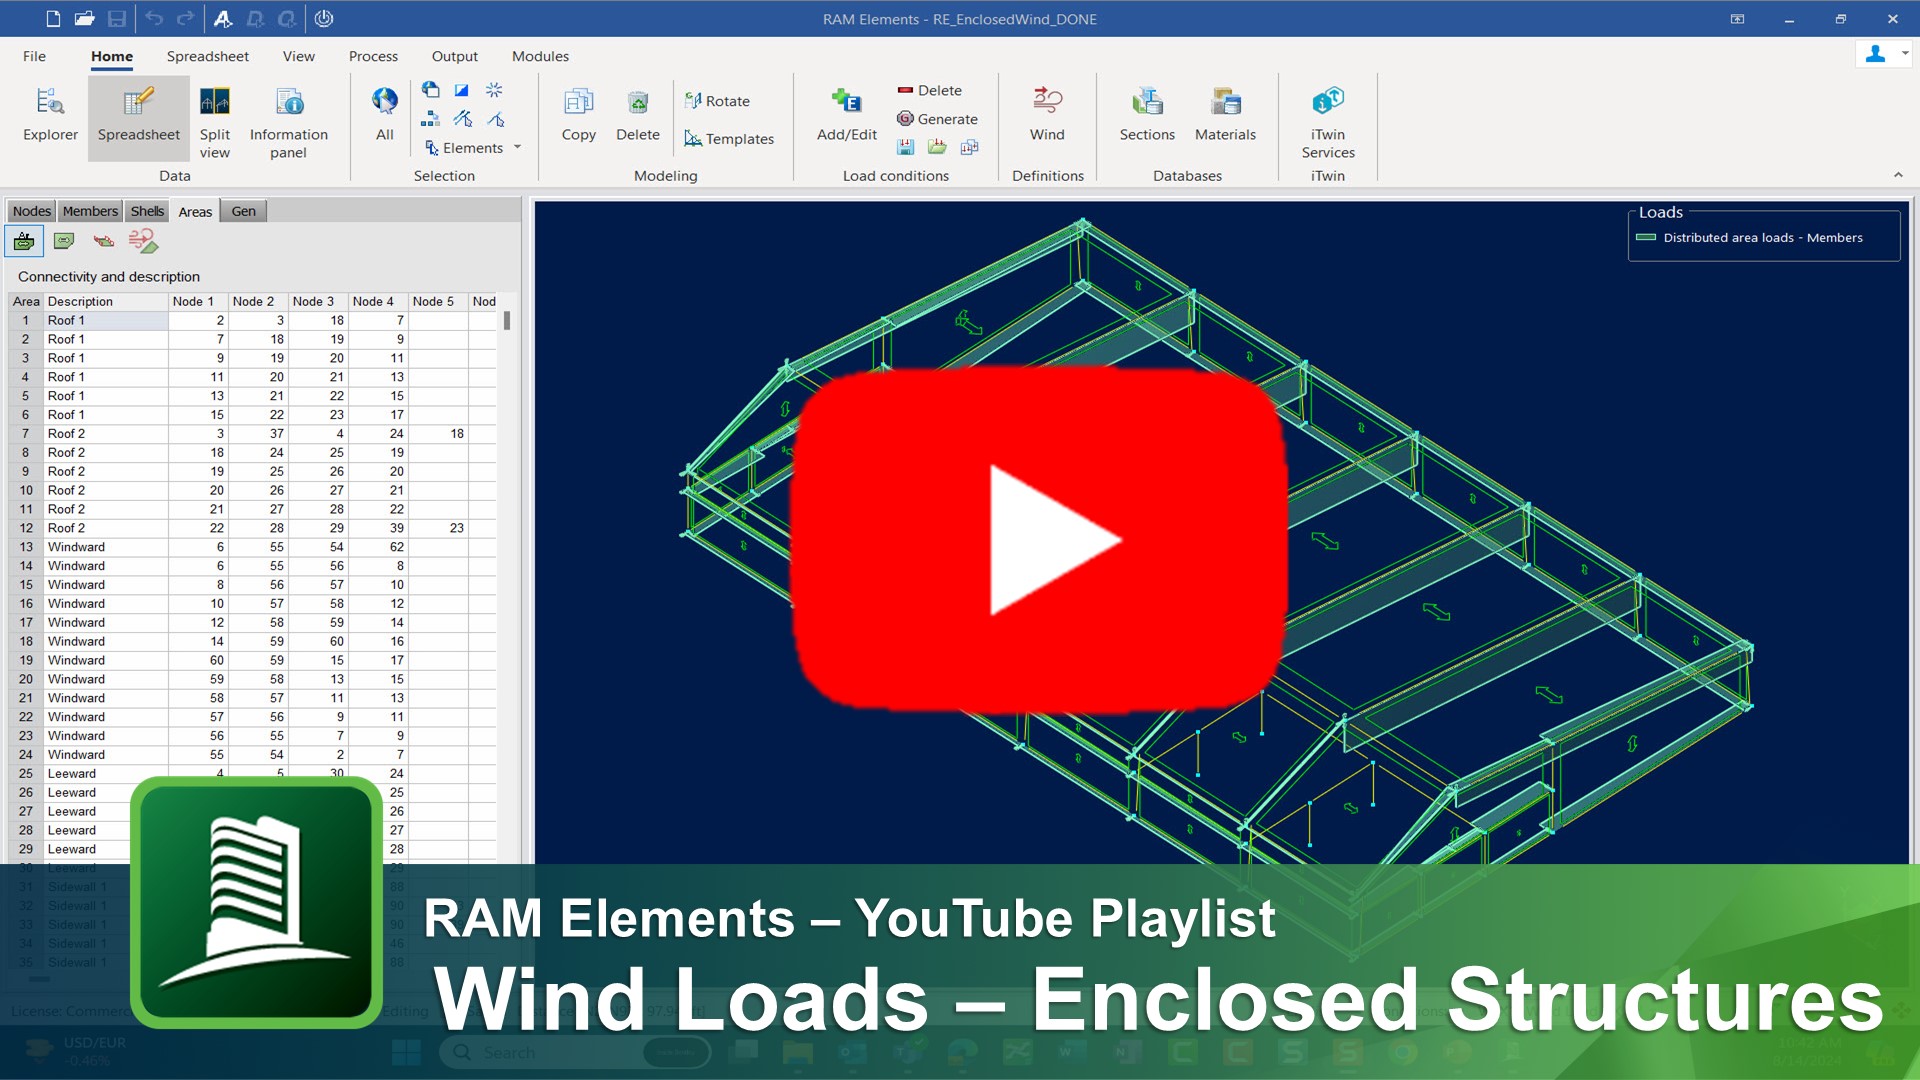Viewport: 1920px width, 1080px height.
Task: Select the Description column header
Action: point(105,301)
